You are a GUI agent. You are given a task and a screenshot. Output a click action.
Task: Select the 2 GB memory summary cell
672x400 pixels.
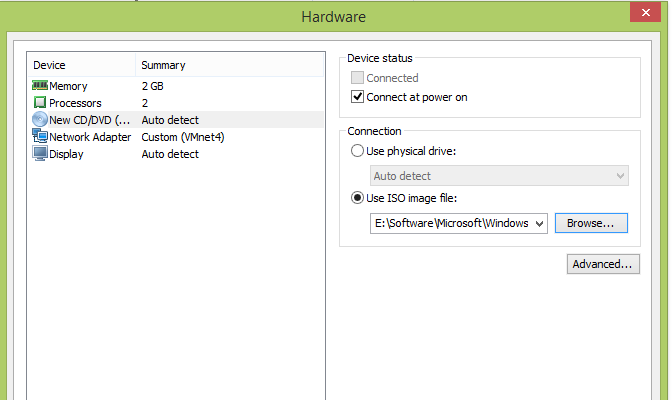point(154,86)
